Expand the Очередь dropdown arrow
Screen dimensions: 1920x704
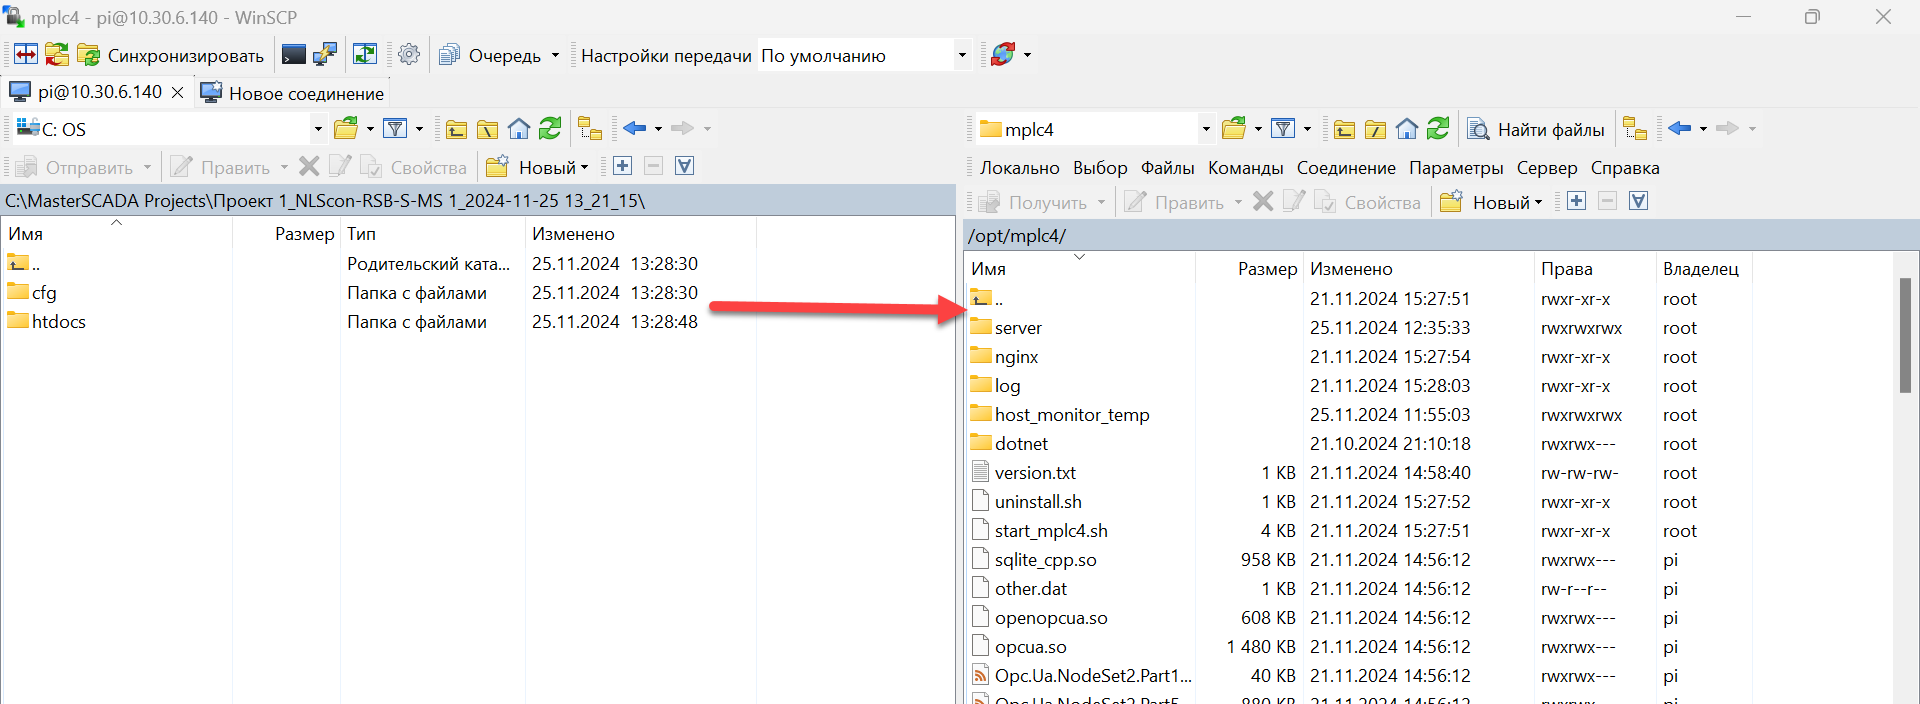[556, 55]
